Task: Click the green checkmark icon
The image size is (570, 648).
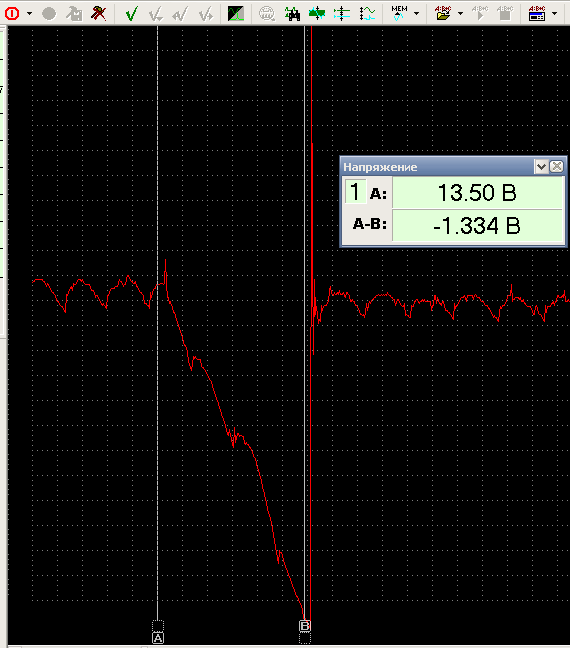Action: coord(131,14)
